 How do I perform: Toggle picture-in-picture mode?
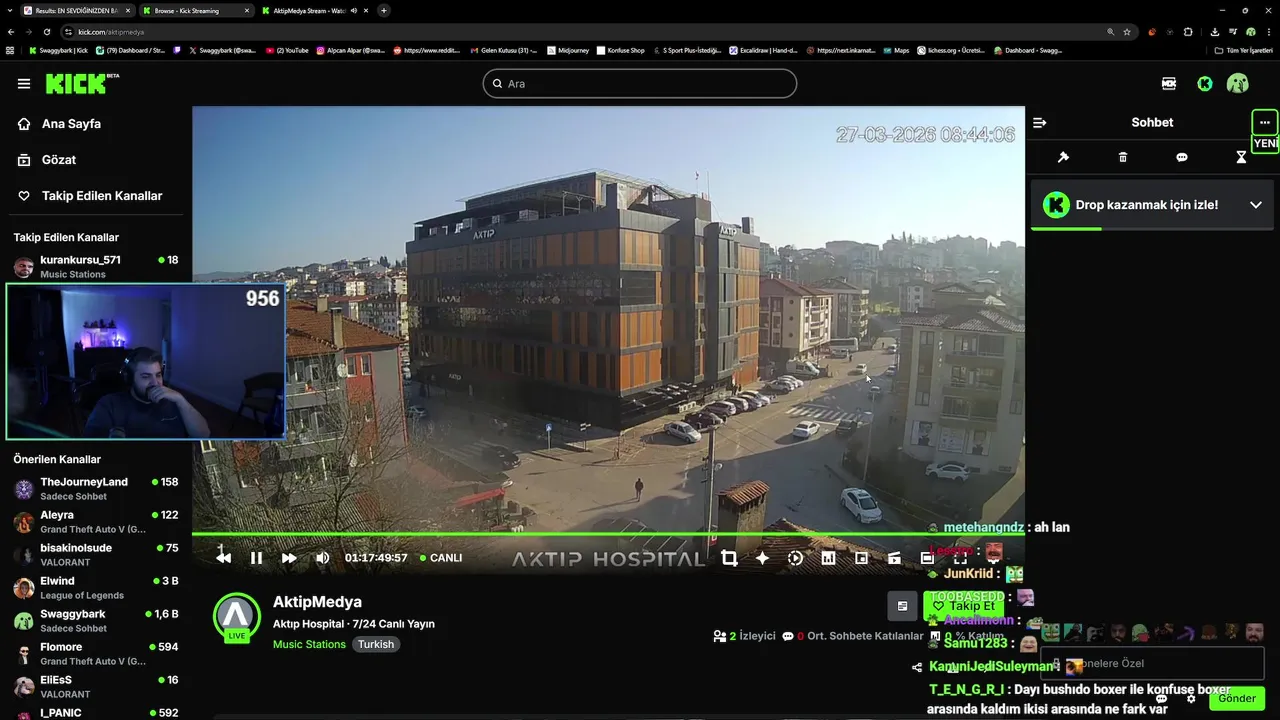pyautogui.click(x=861, y=558)
